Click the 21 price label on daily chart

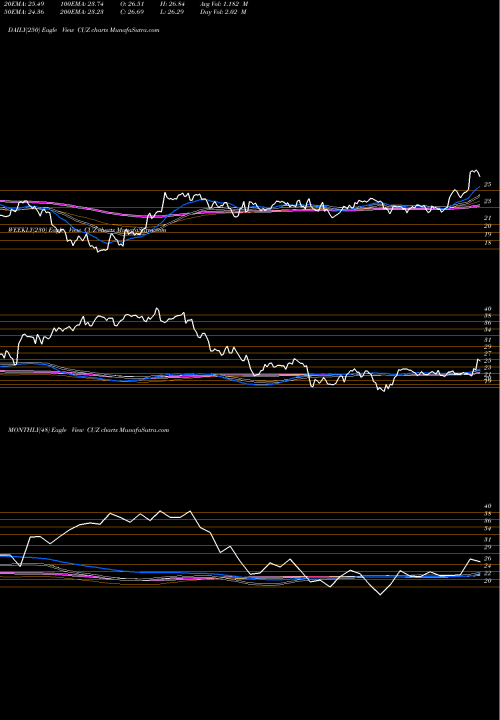488,219
